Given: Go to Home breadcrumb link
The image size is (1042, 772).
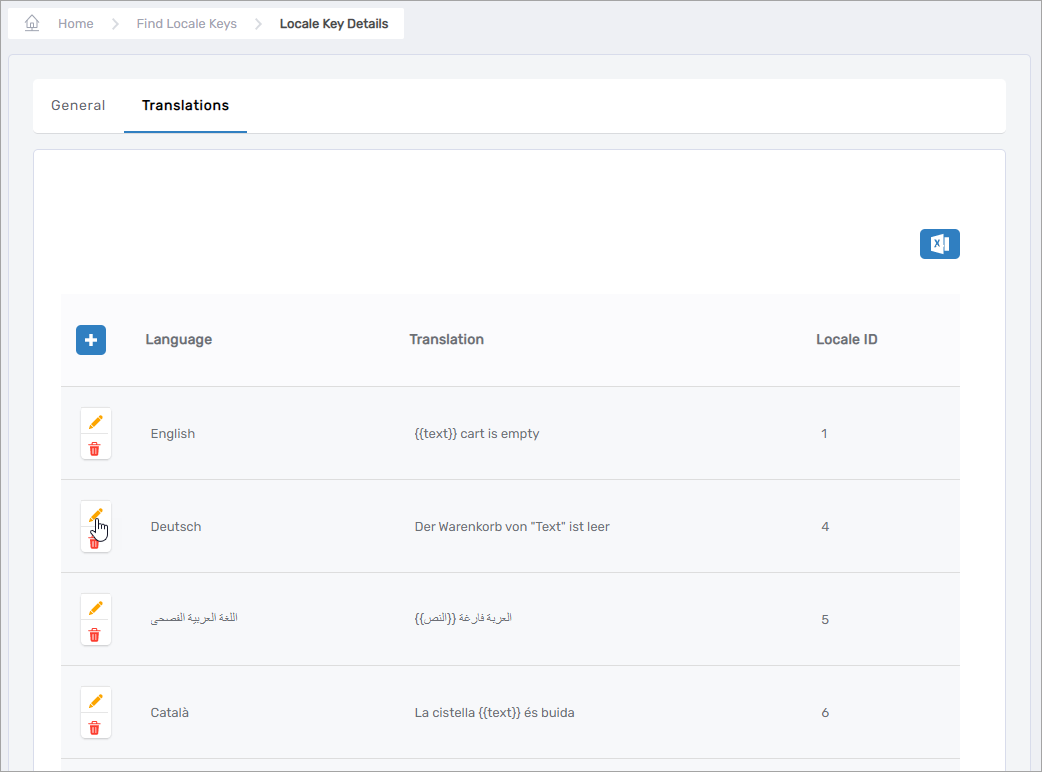Looking at the screenshot, I should point(75,24).
